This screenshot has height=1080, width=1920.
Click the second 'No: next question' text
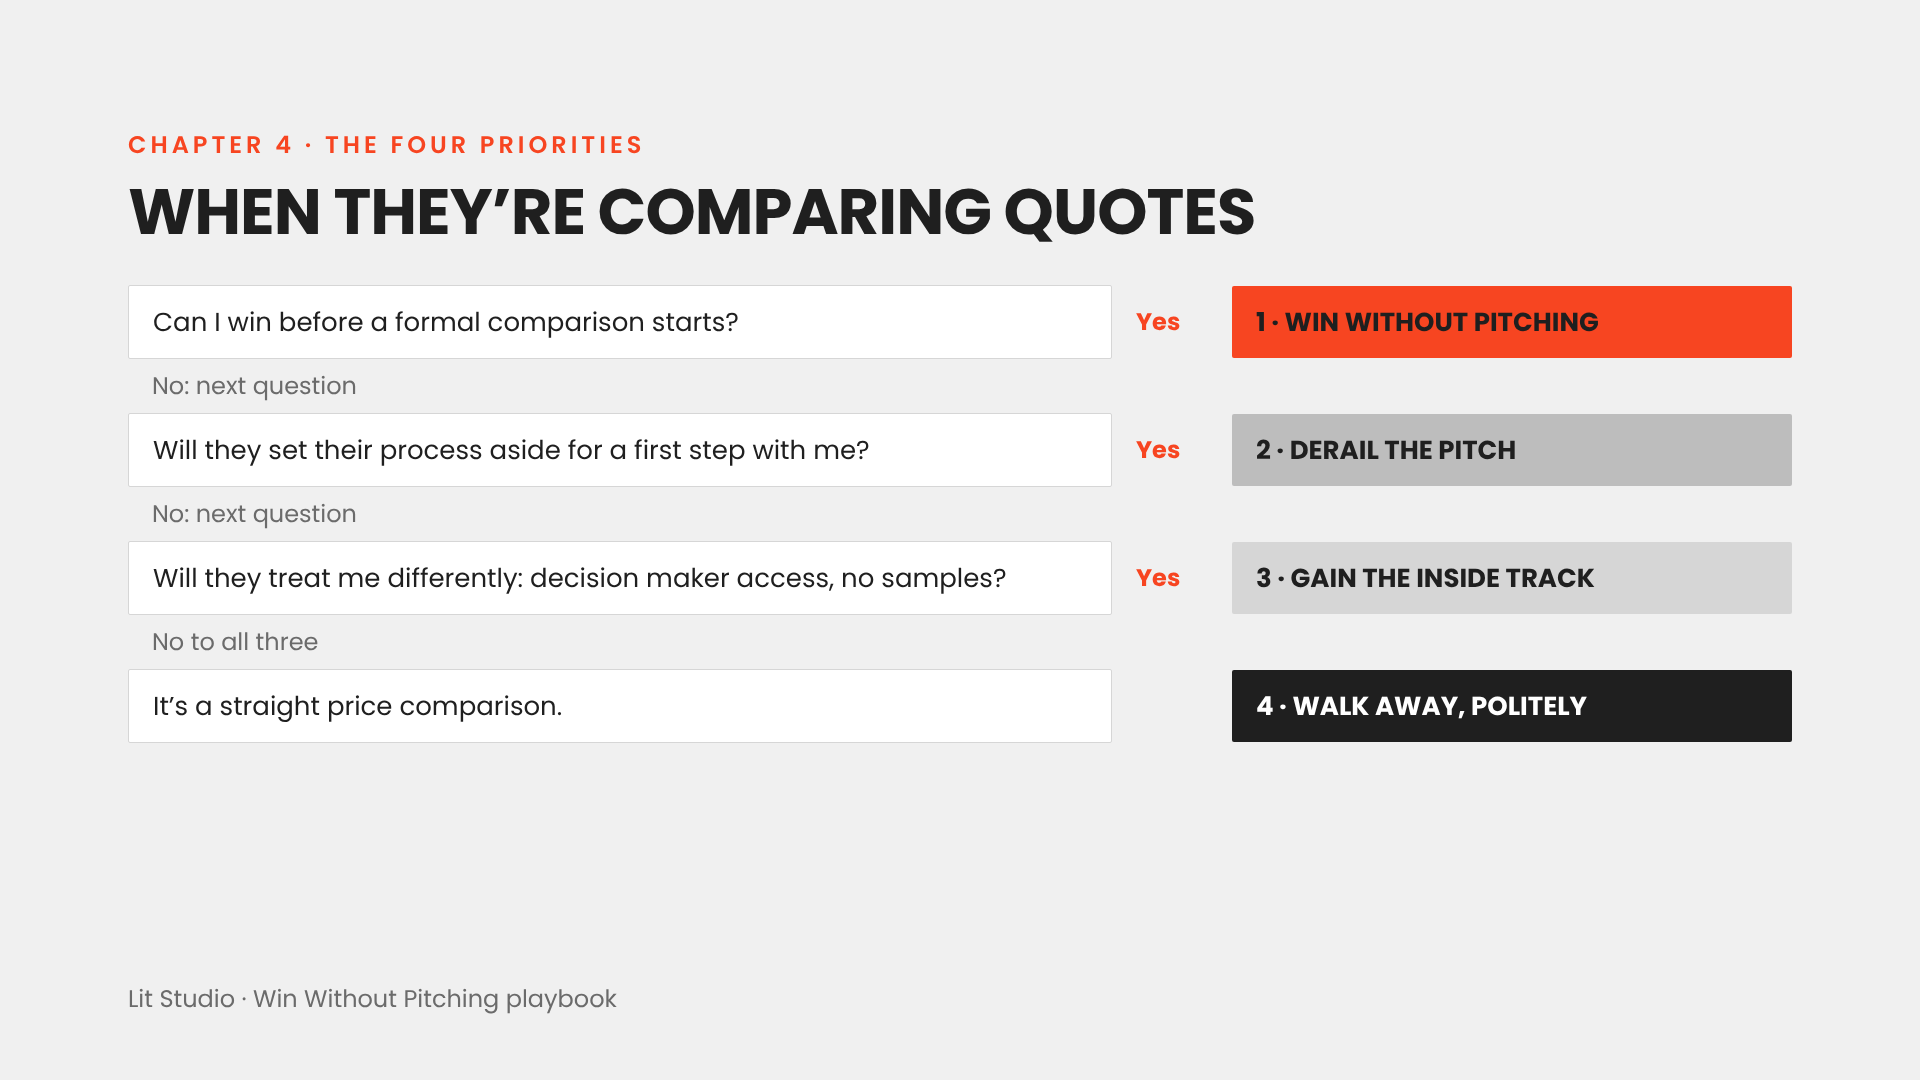point(254,514)
